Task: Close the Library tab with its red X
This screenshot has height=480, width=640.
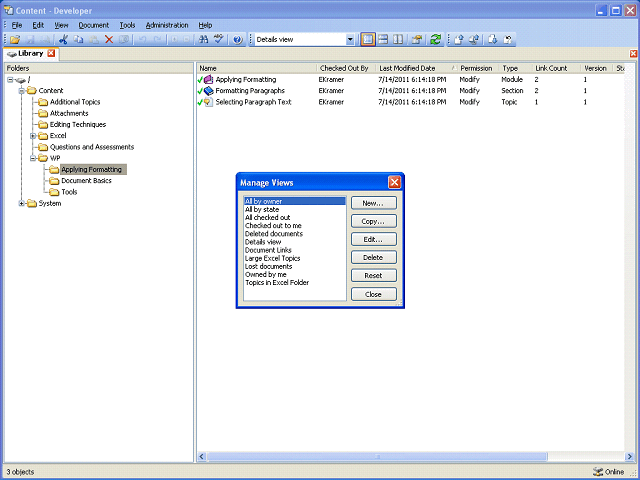Action: [51, 53]
